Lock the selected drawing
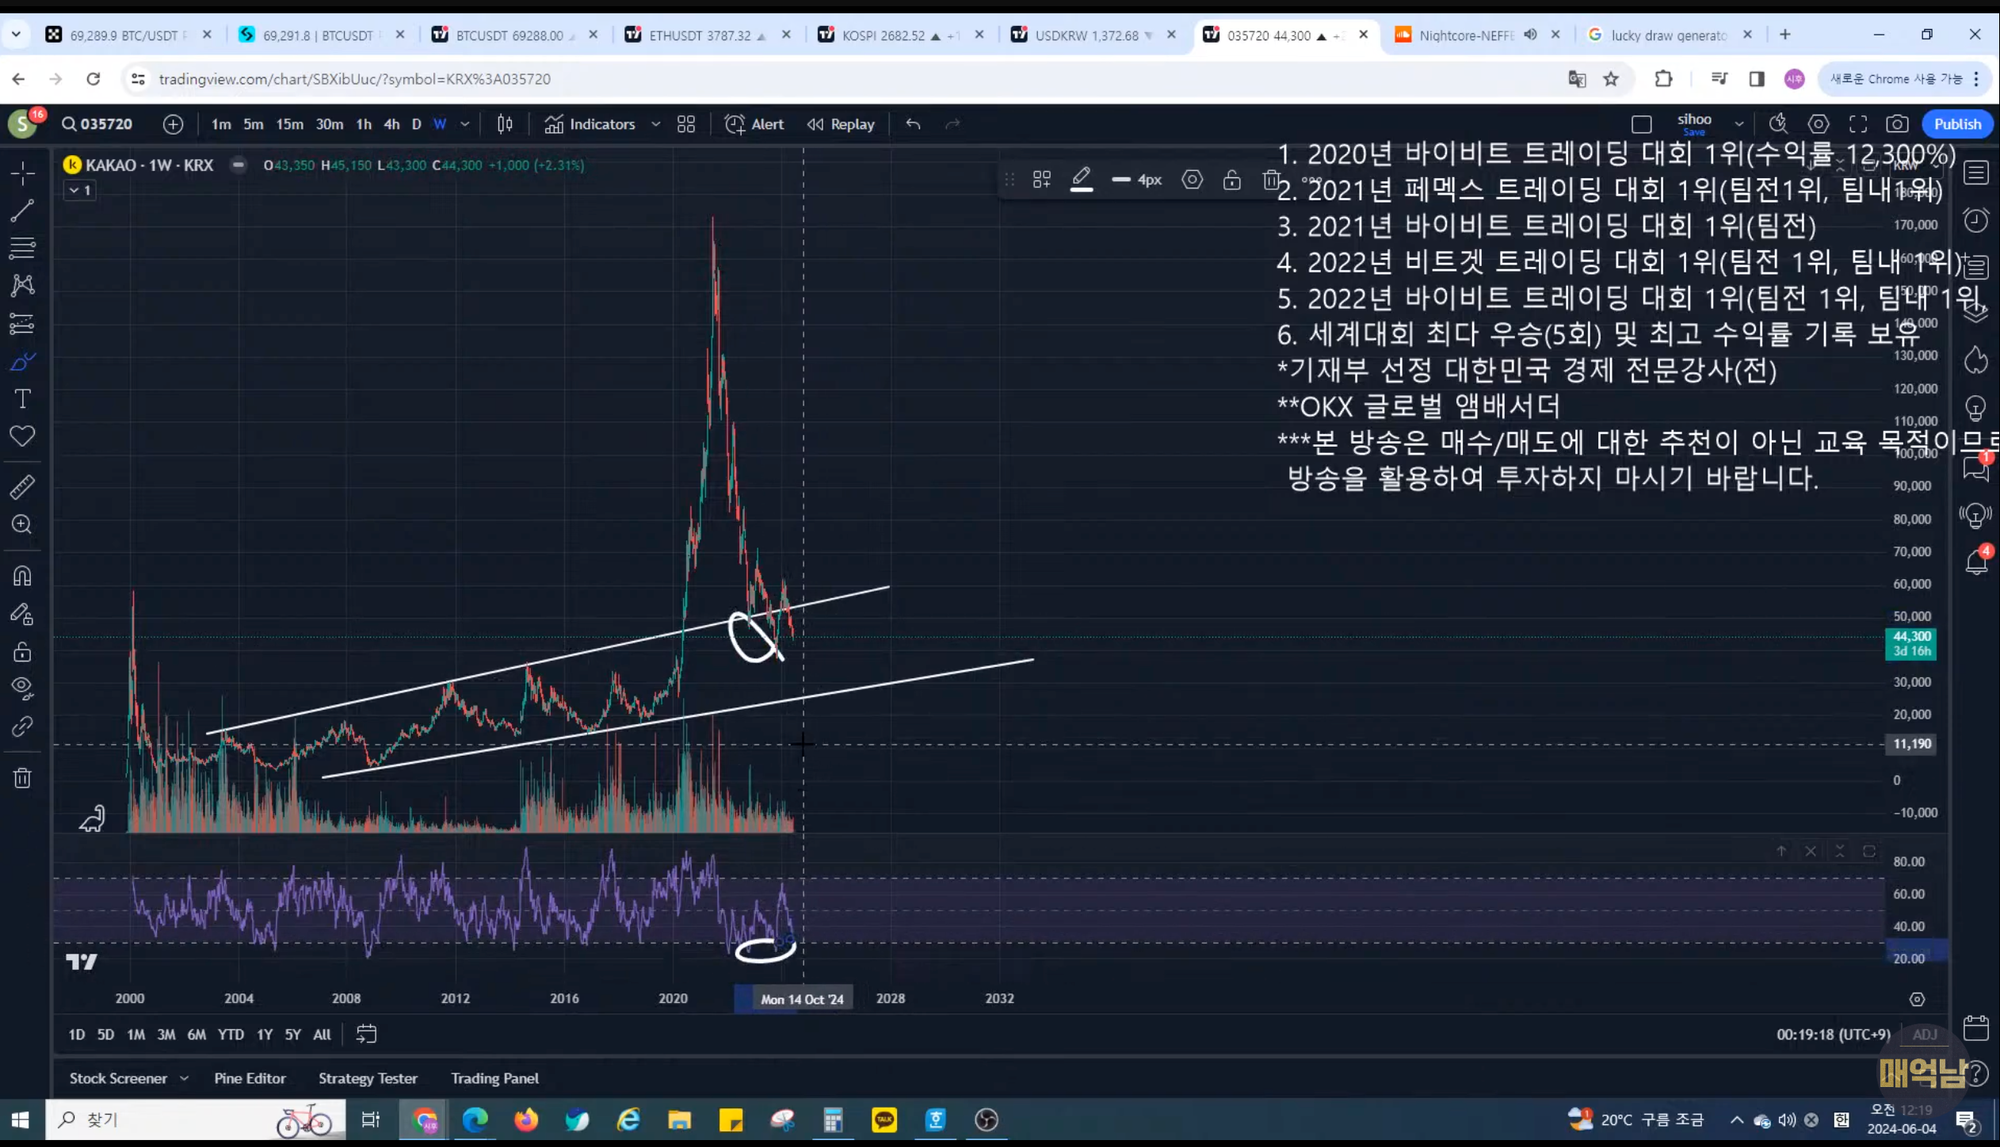This screenshot has height=1147, width=2000. pos(1232,180)
